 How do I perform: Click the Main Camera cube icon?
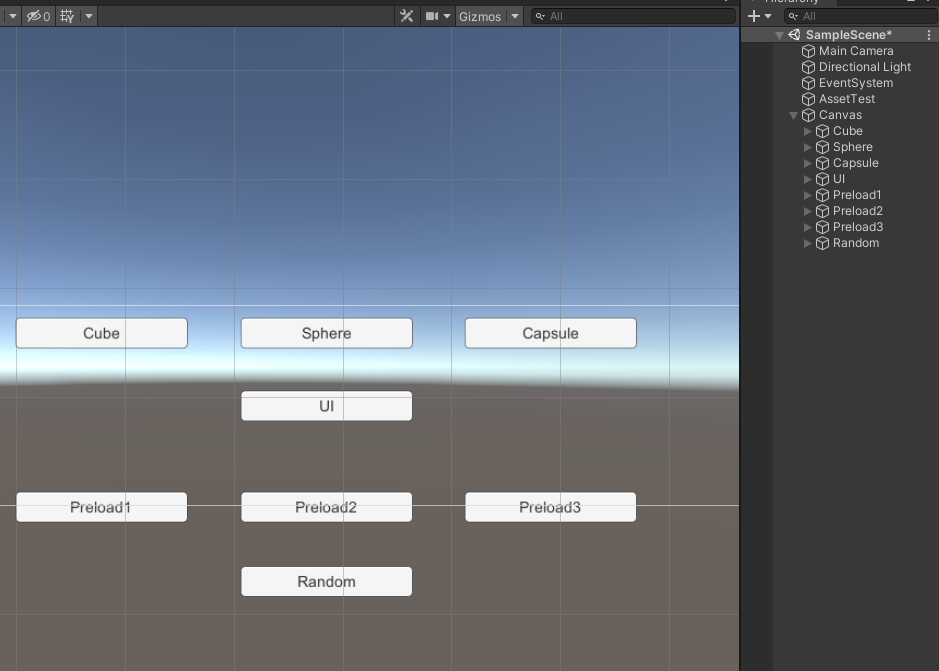pyautogui.click(x=808, y=51)
